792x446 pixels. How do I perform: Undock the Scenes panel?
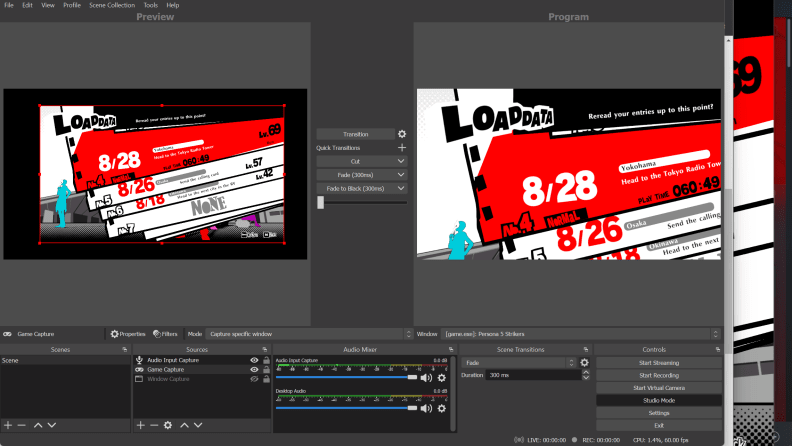coord(125,350)
